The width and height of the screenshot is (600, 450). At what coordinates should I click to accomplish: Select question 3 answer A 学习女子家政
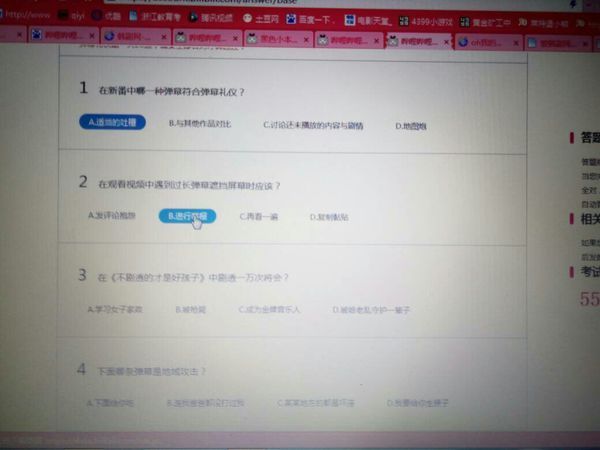coord(115,309)
